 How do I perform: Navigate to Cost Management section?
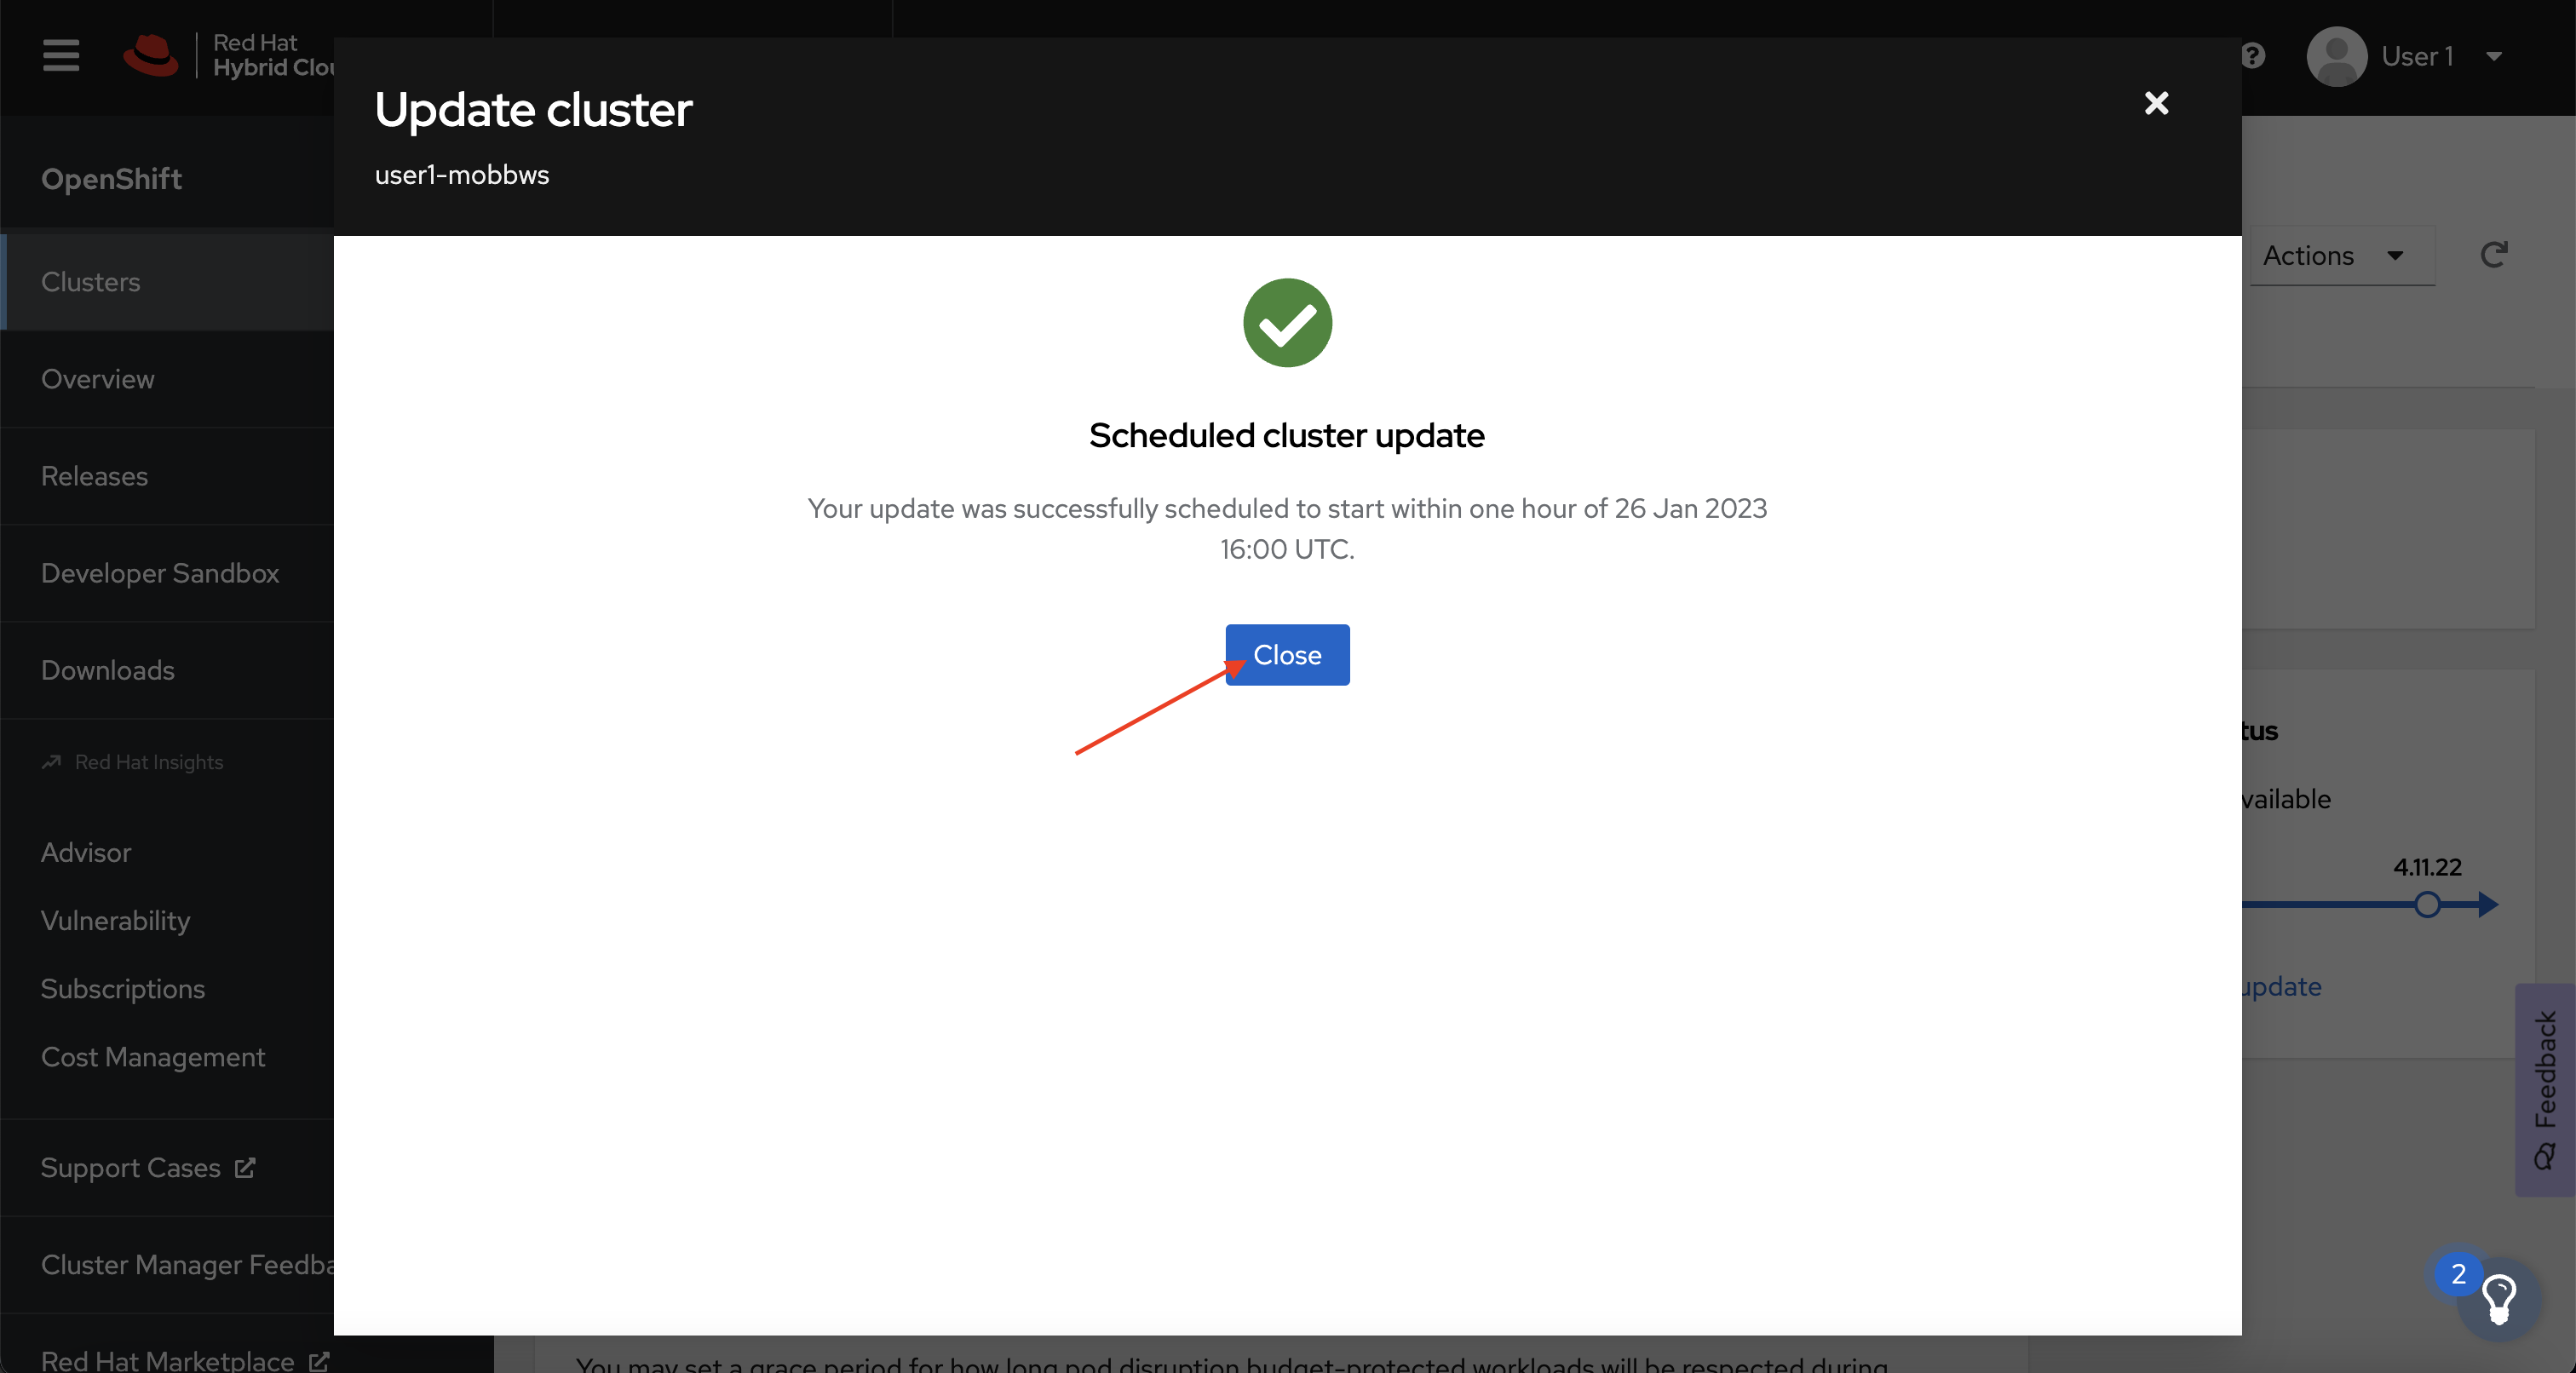pyautogui.click(x=152, y=1058)
